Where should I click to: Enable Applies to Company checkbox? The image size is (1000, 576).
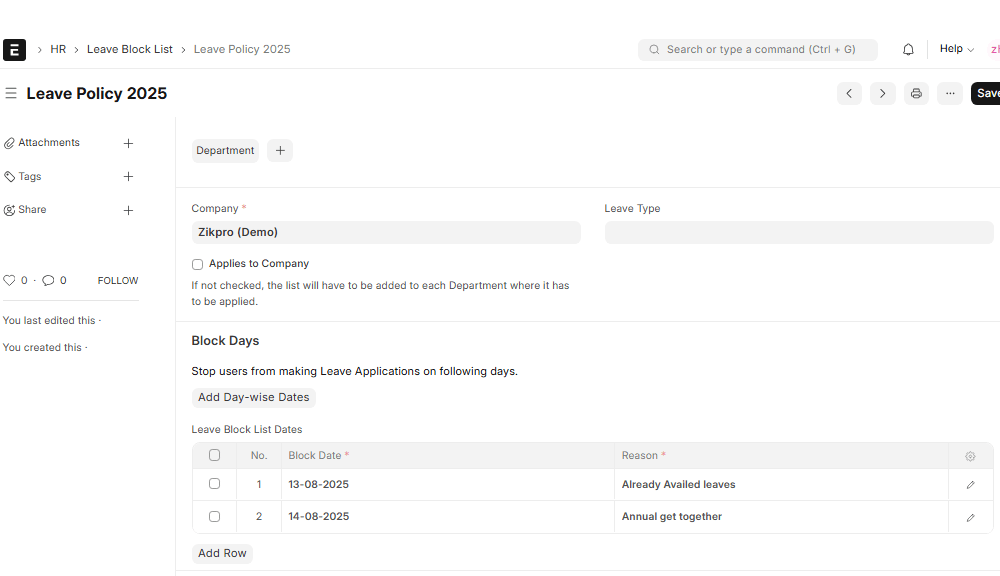(197, 264)
